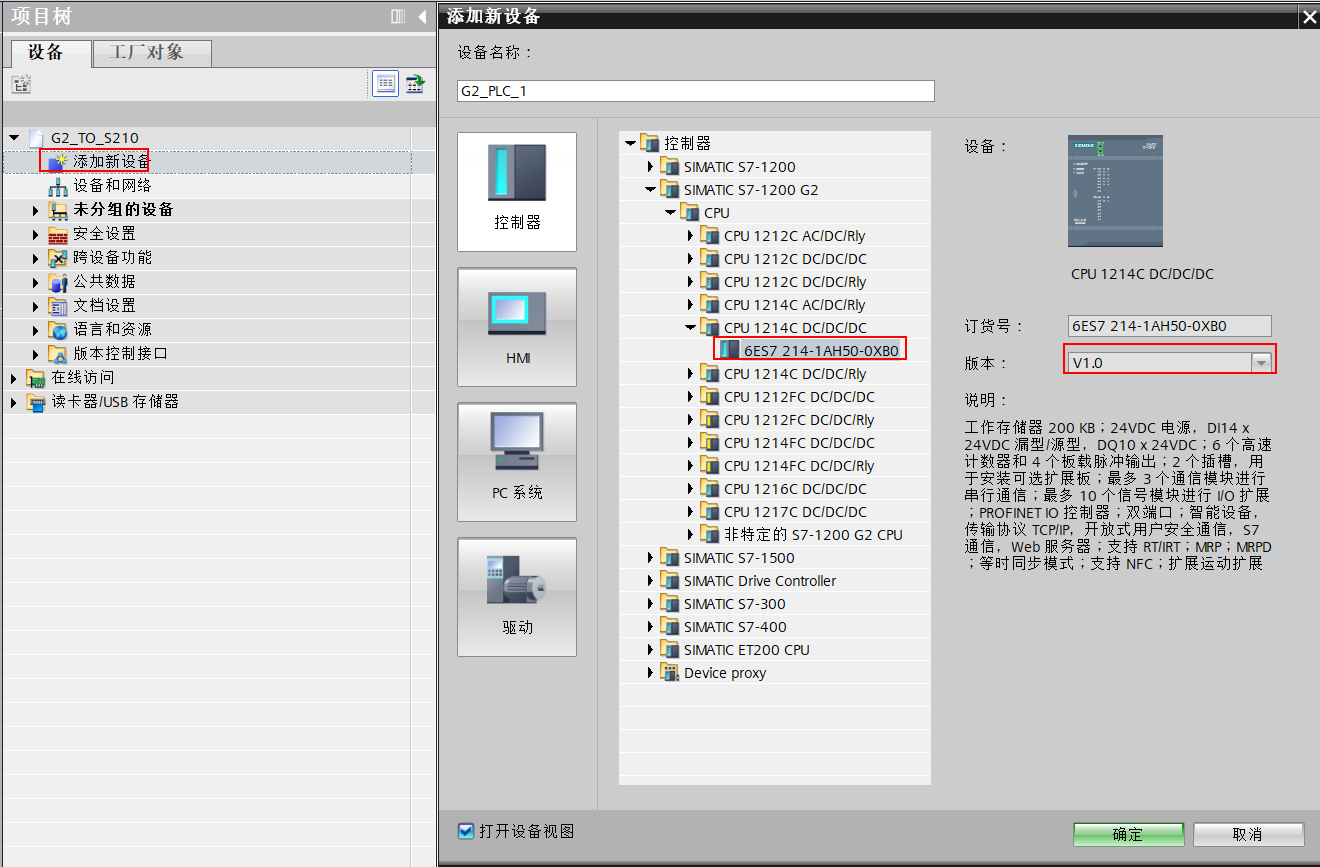Screen dimensions: 1320x867
Task: Select the 控制器 category icon
Action: [x=516, y=191]
